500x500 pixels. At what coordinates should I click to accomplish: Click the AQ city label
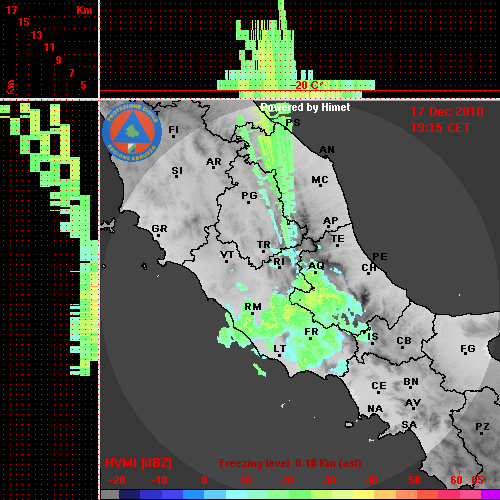(x=316, y=265)
